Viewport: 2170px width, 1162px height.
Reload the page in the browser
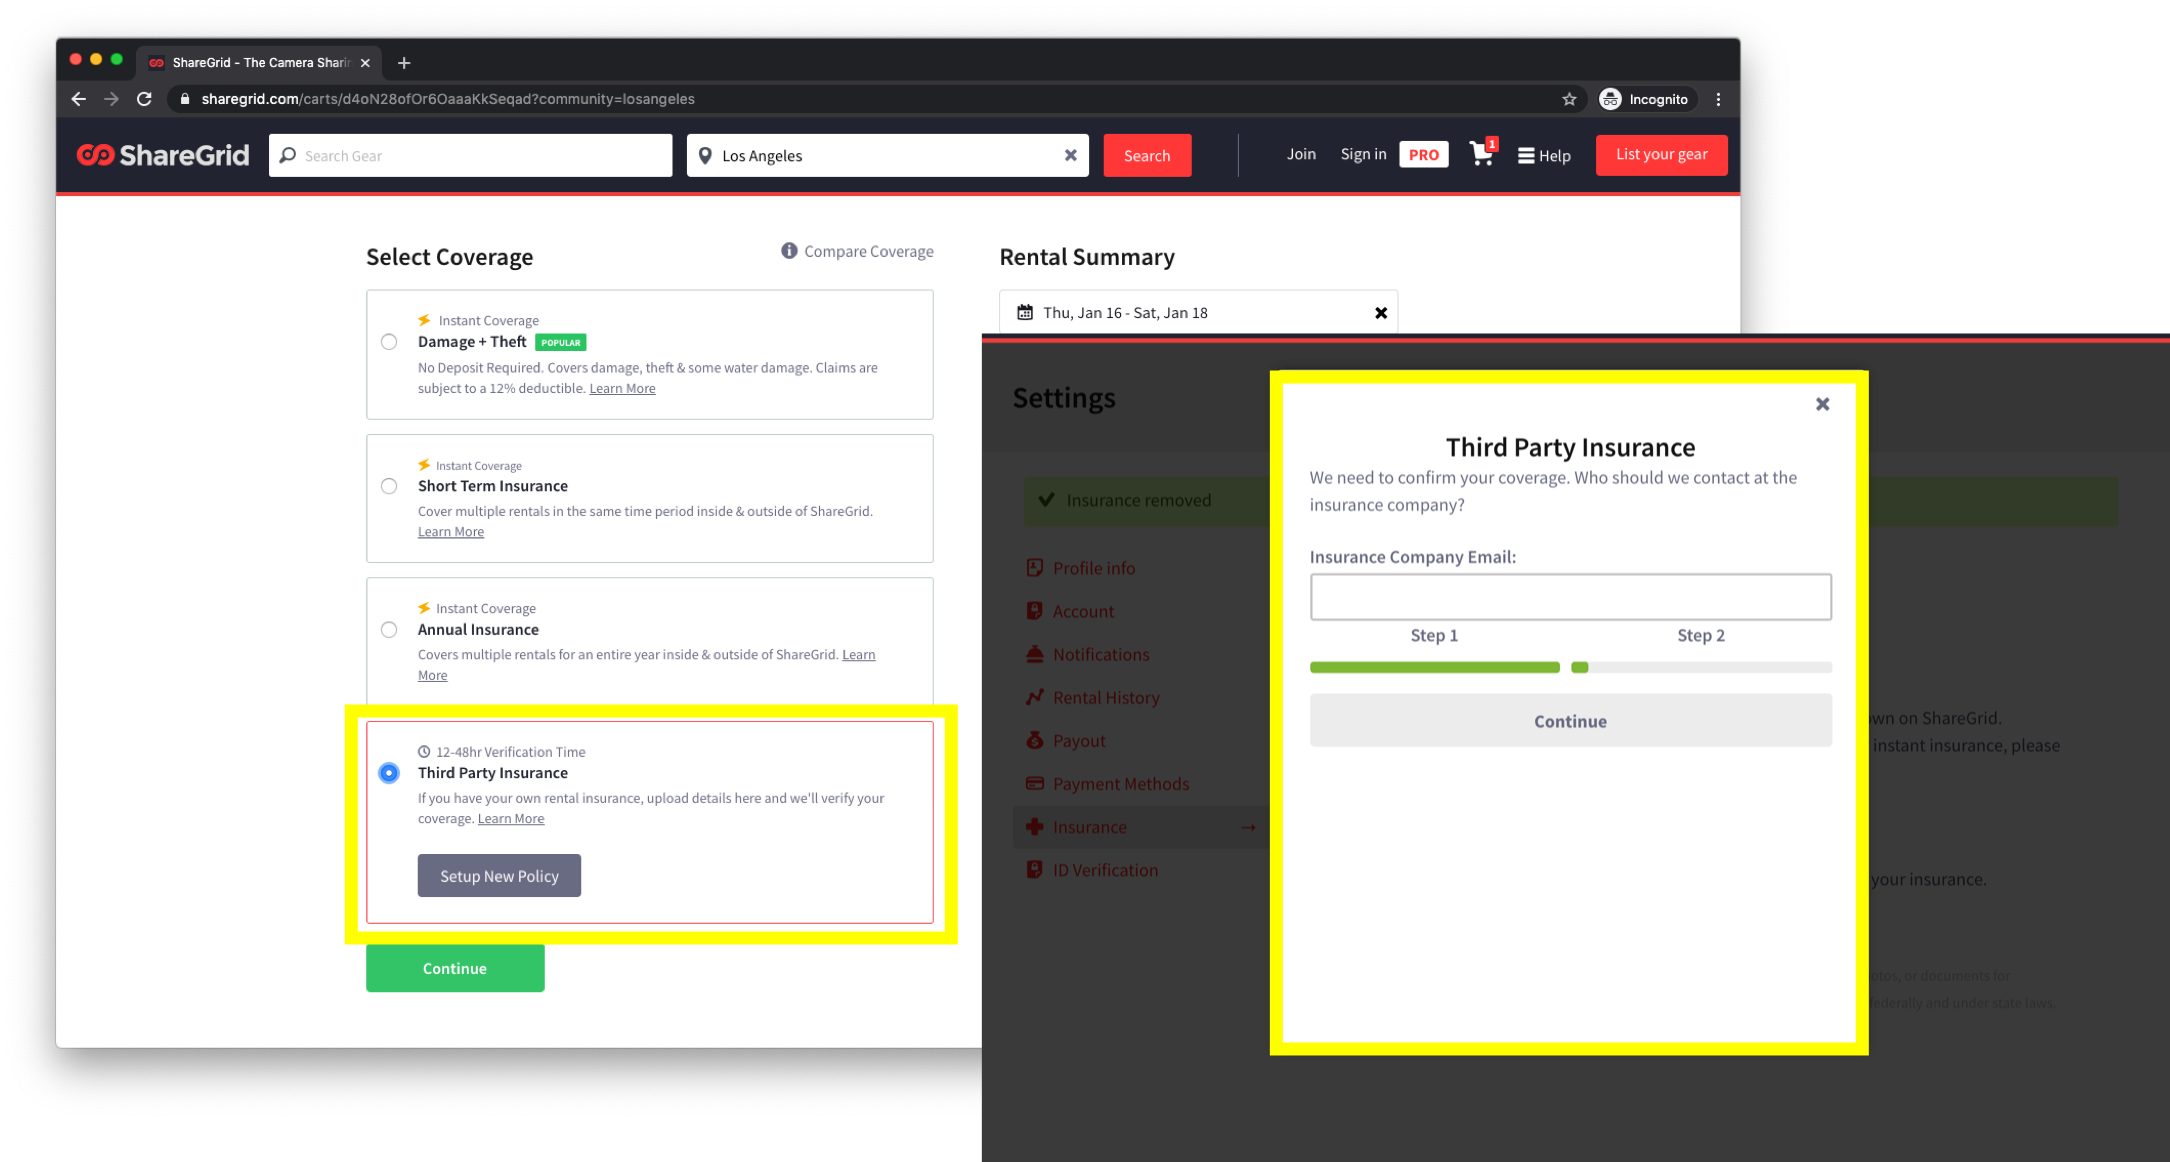pyautogui.click(x=144, y=99)
